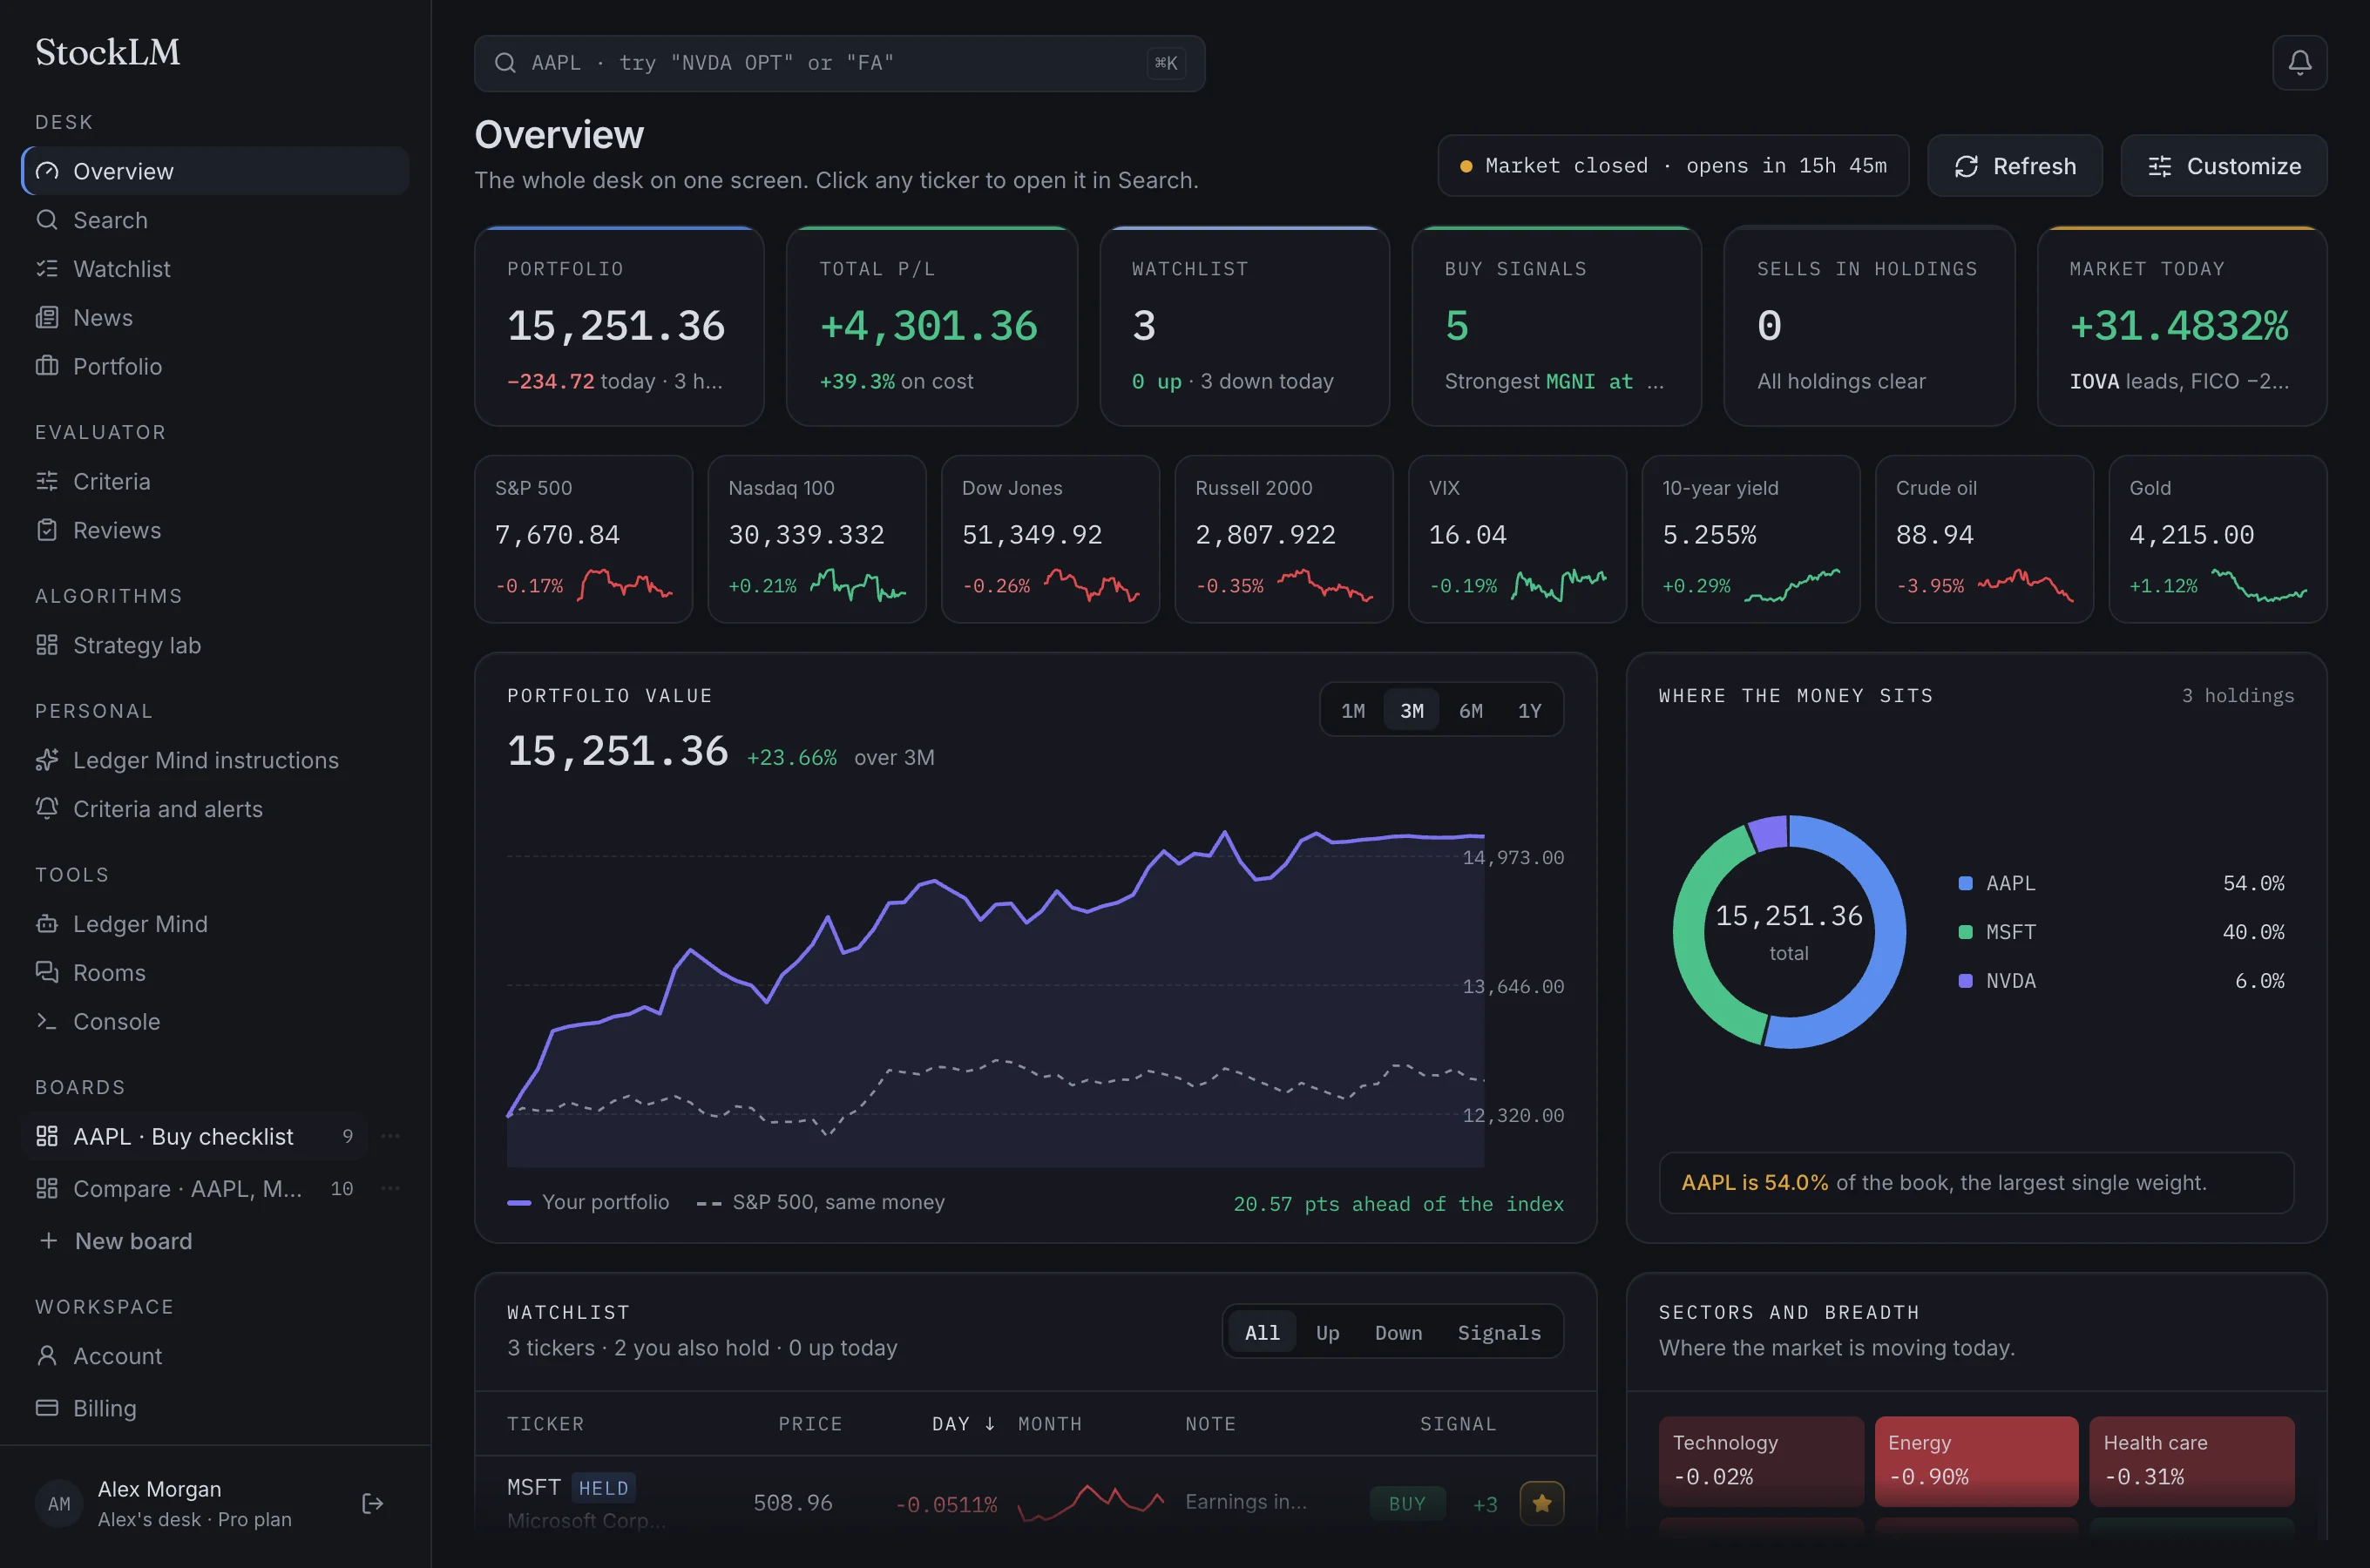Open the Gold index card
The height and width of the screenshot is (1568, 2370).
point(2218,539)
